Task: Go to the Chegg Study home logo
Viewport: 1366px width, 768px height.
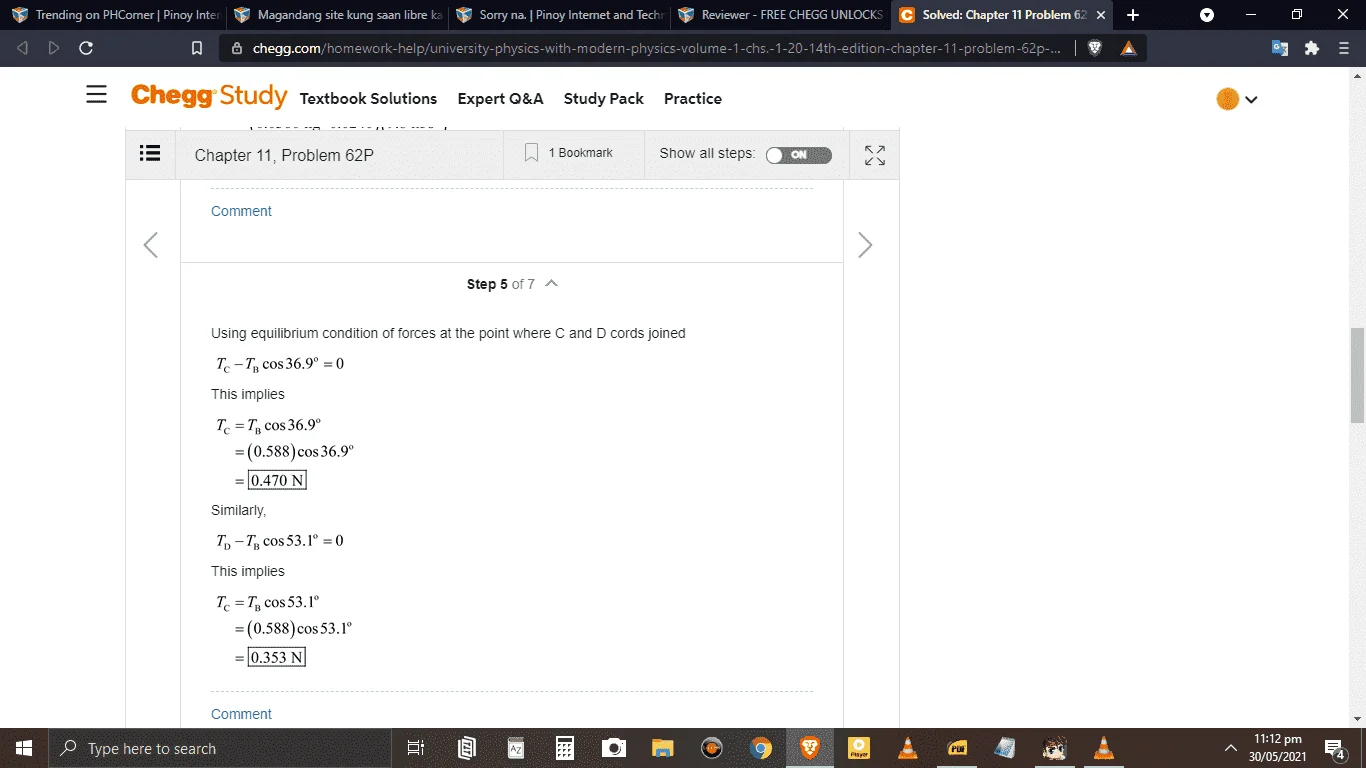Action: click(x=209, y=96)
